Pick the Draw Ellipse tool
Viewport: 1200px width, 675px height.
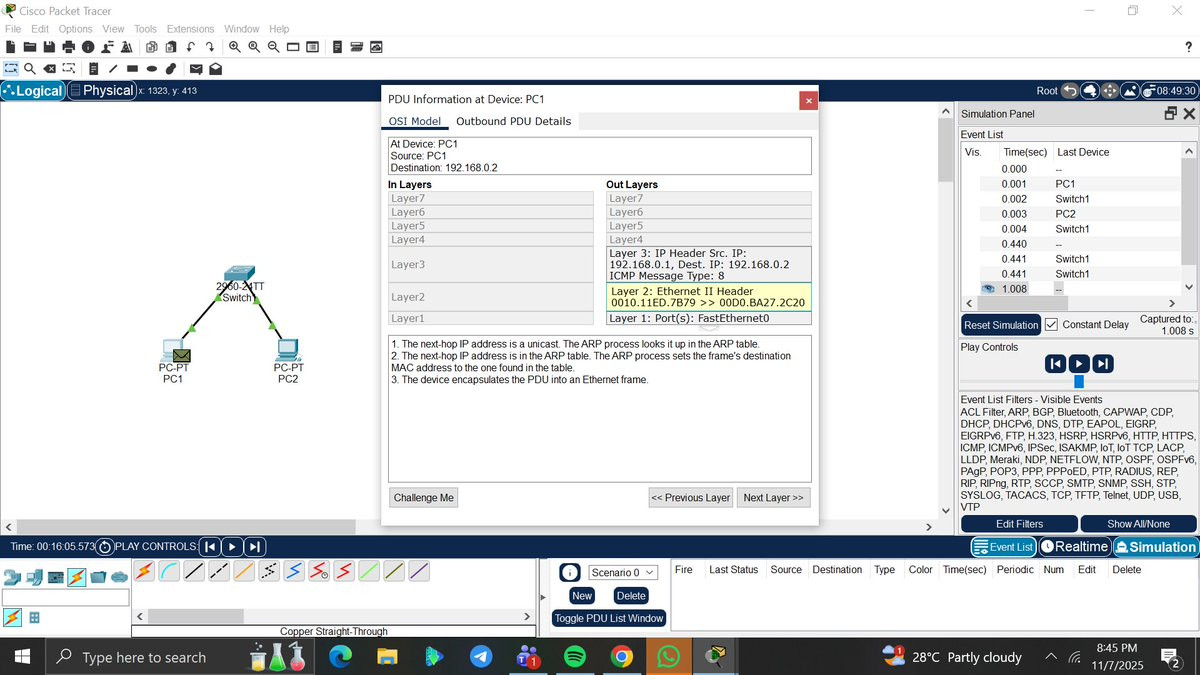click(x=152, y=69)
